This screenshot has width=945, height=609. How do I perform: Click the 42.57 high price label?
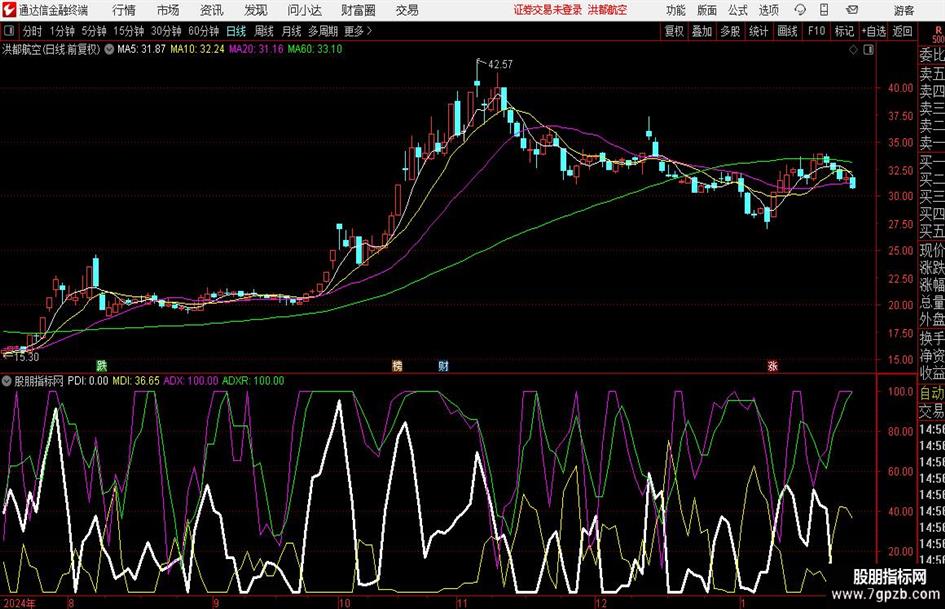tap(500, 65)
